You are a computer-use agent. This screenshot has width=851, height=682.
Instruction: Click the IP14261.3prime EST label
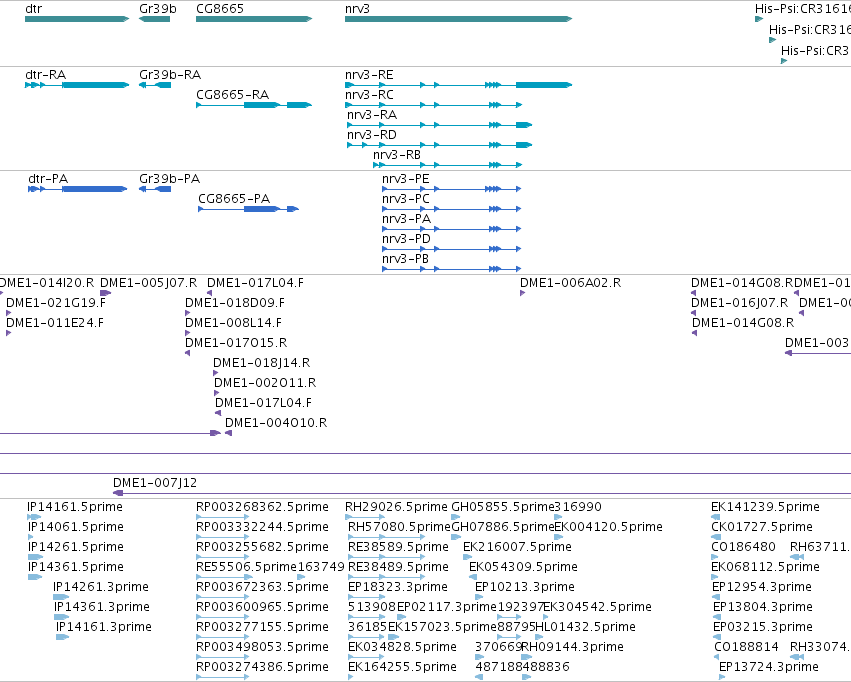click(101, 587)
